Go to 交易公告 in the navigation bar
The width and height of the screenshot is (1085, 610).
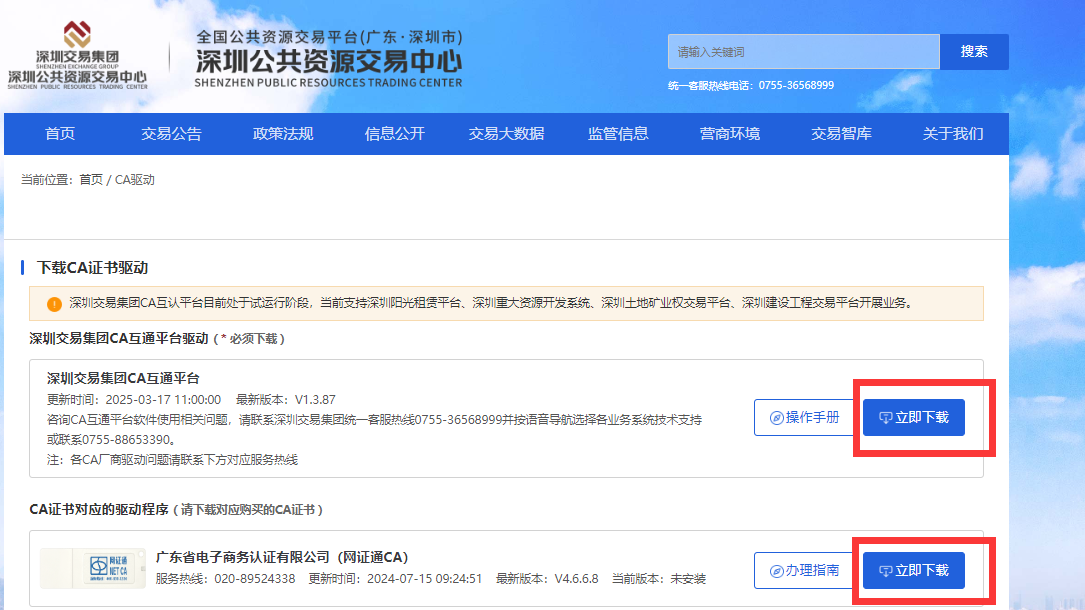(171, 134)
